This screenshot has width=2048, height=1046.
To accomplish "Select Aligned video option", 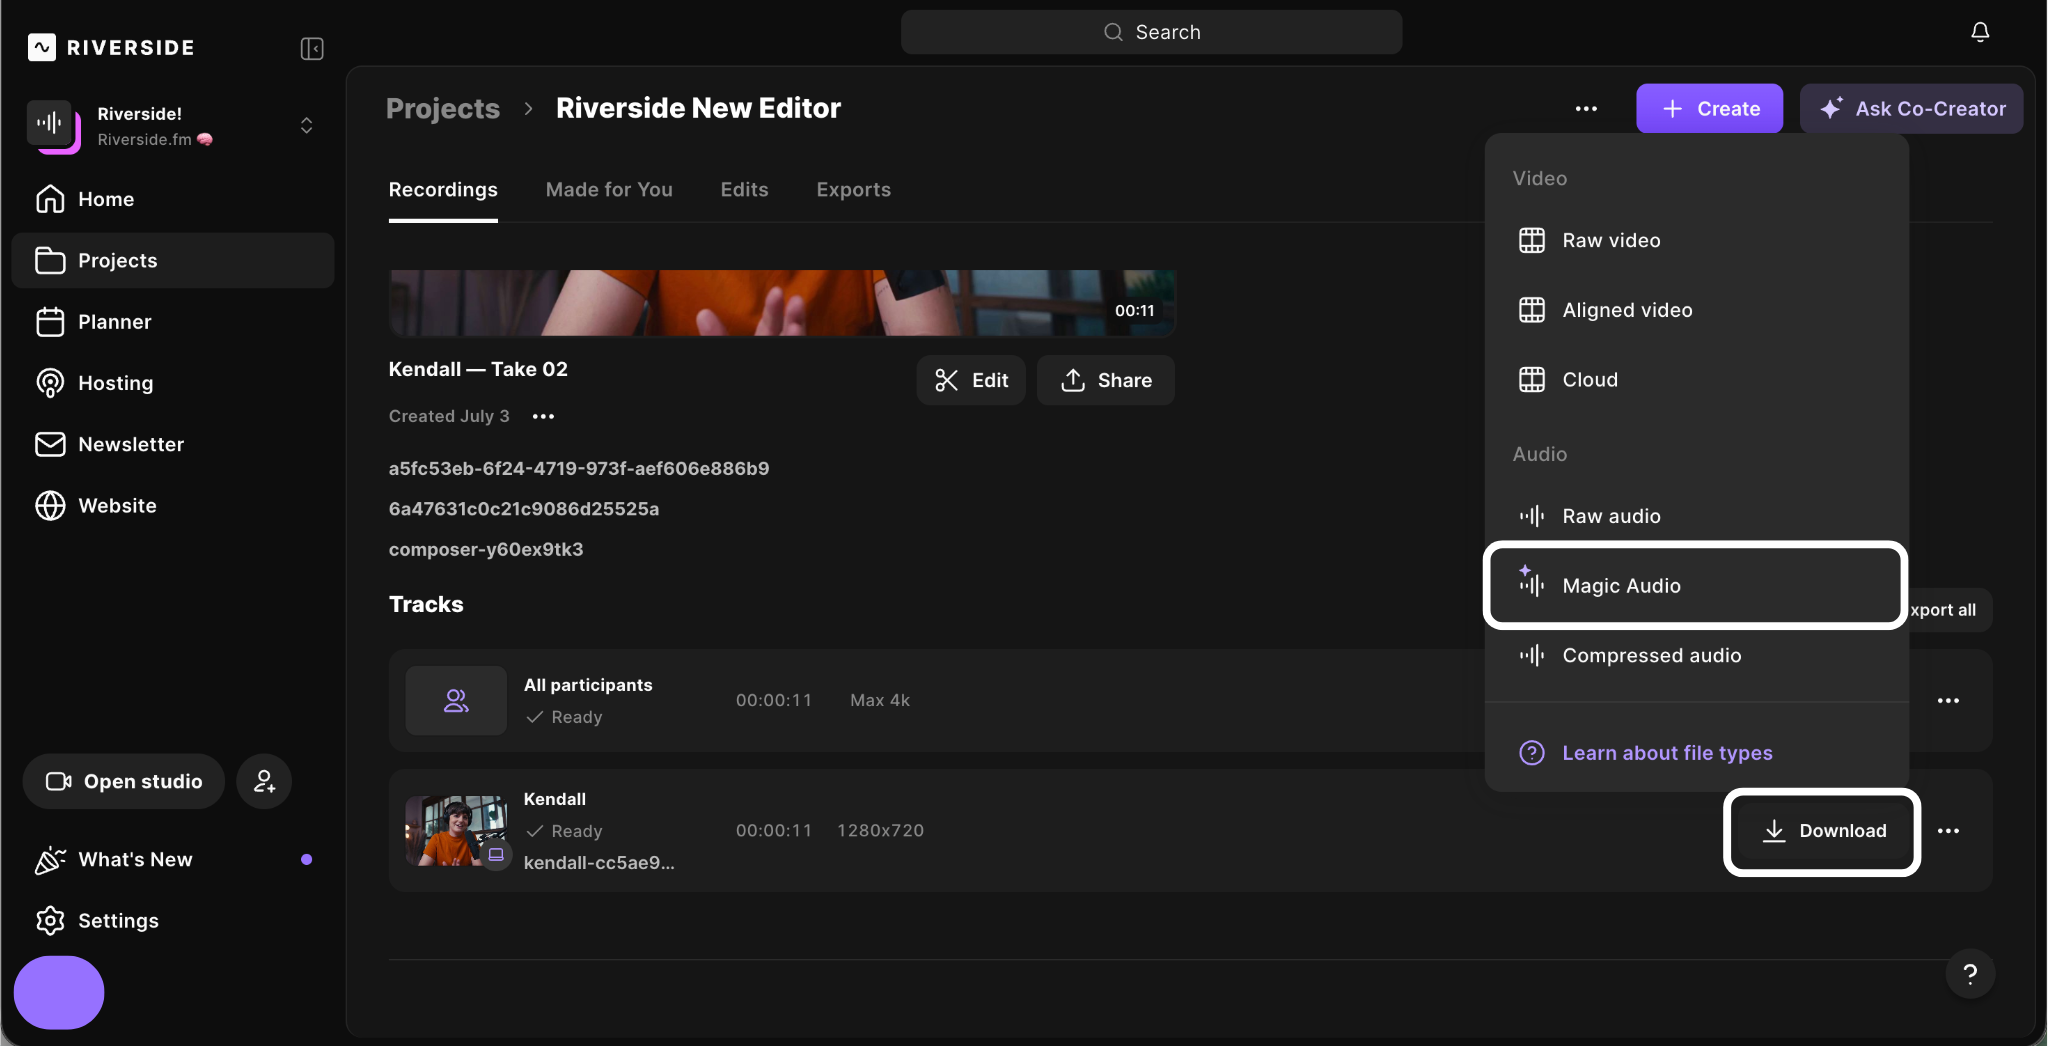I will (x=1696, y=310).
